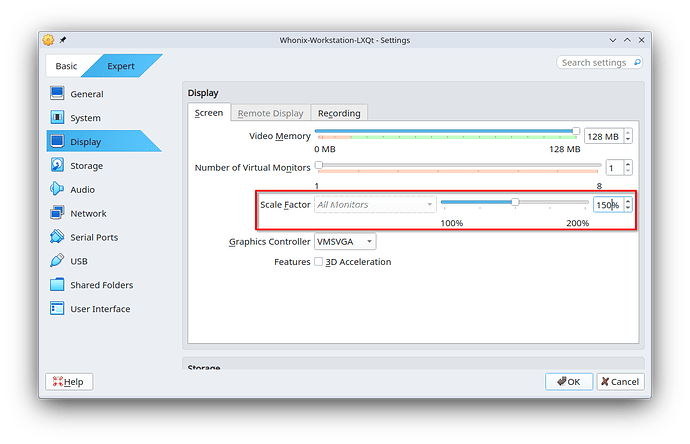Click the OK button
The width and height of the screenshot is (690, 444).
569,381
